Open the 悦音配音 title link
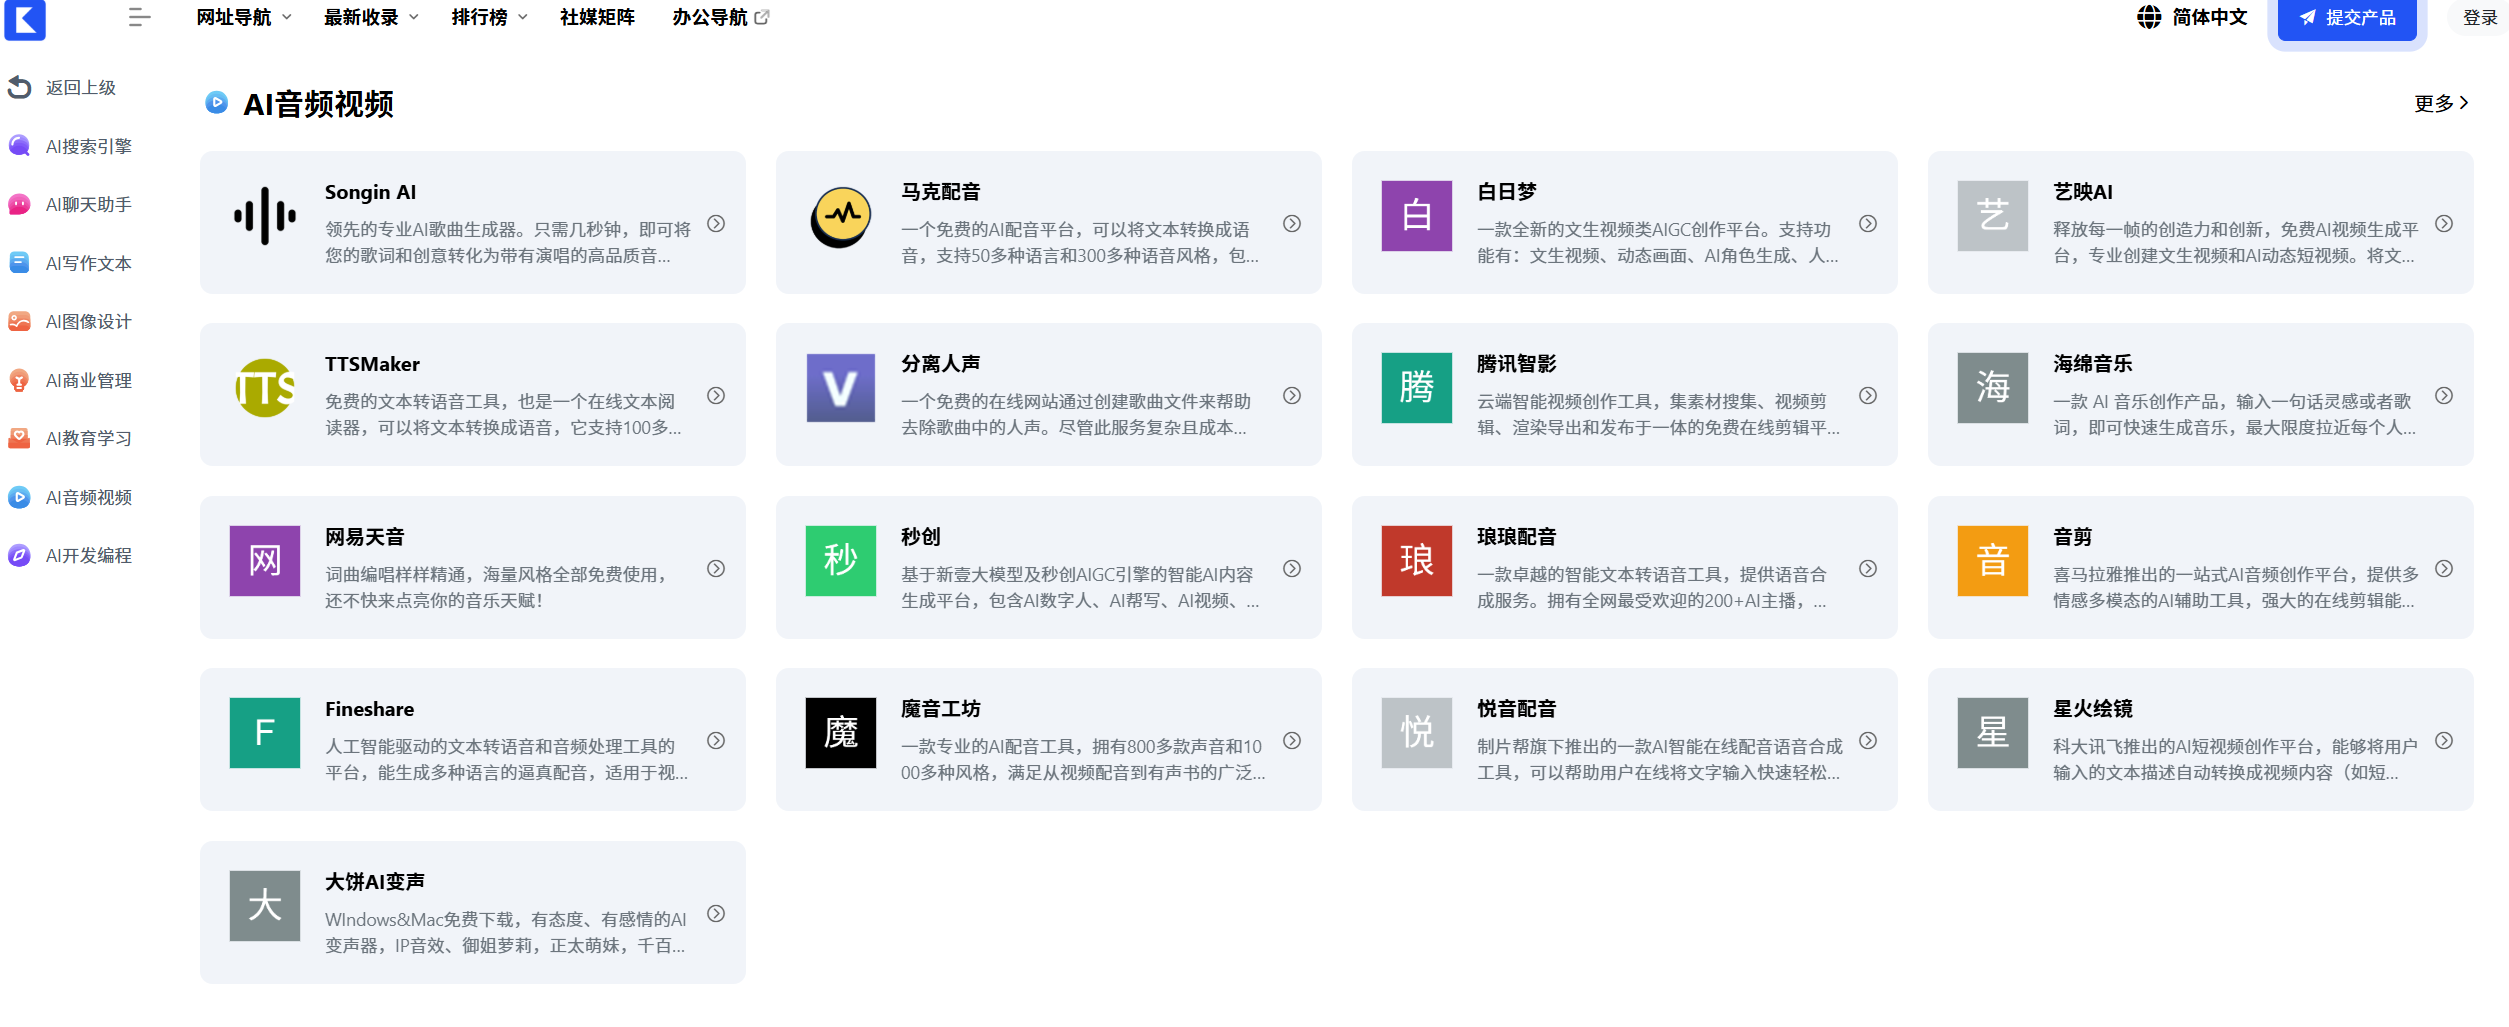2509x1027 pixels. tap(1516, 709)
